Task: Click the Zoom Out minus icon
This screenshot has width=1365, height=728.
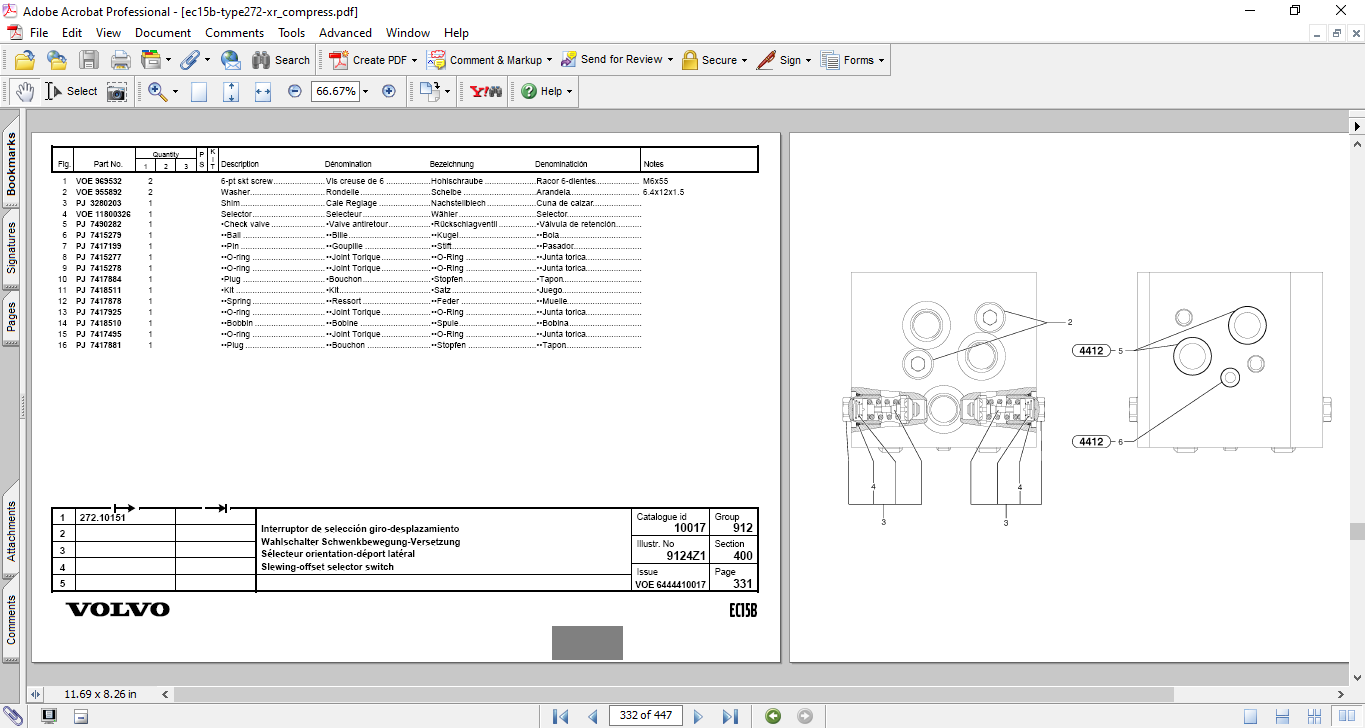Action: click(x=295, y=91)
